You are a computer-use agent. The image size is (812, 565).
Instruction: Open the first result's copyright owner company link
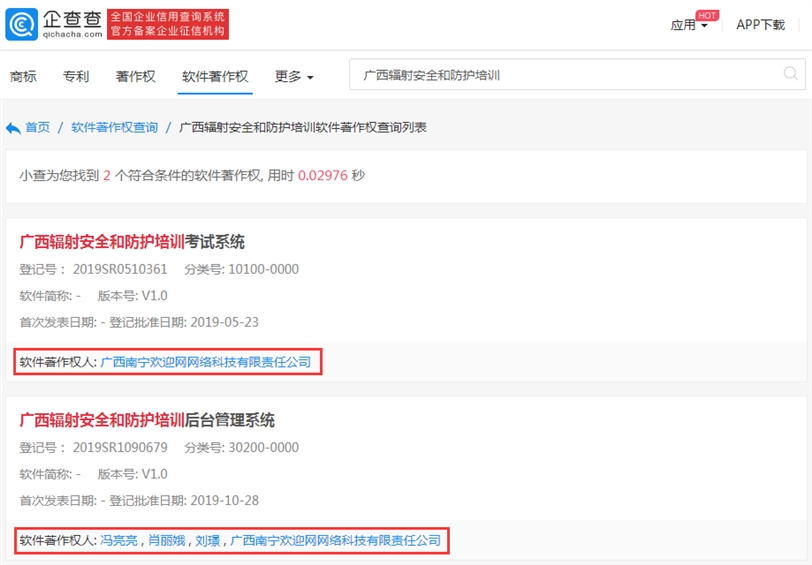[x=206, y=362]
